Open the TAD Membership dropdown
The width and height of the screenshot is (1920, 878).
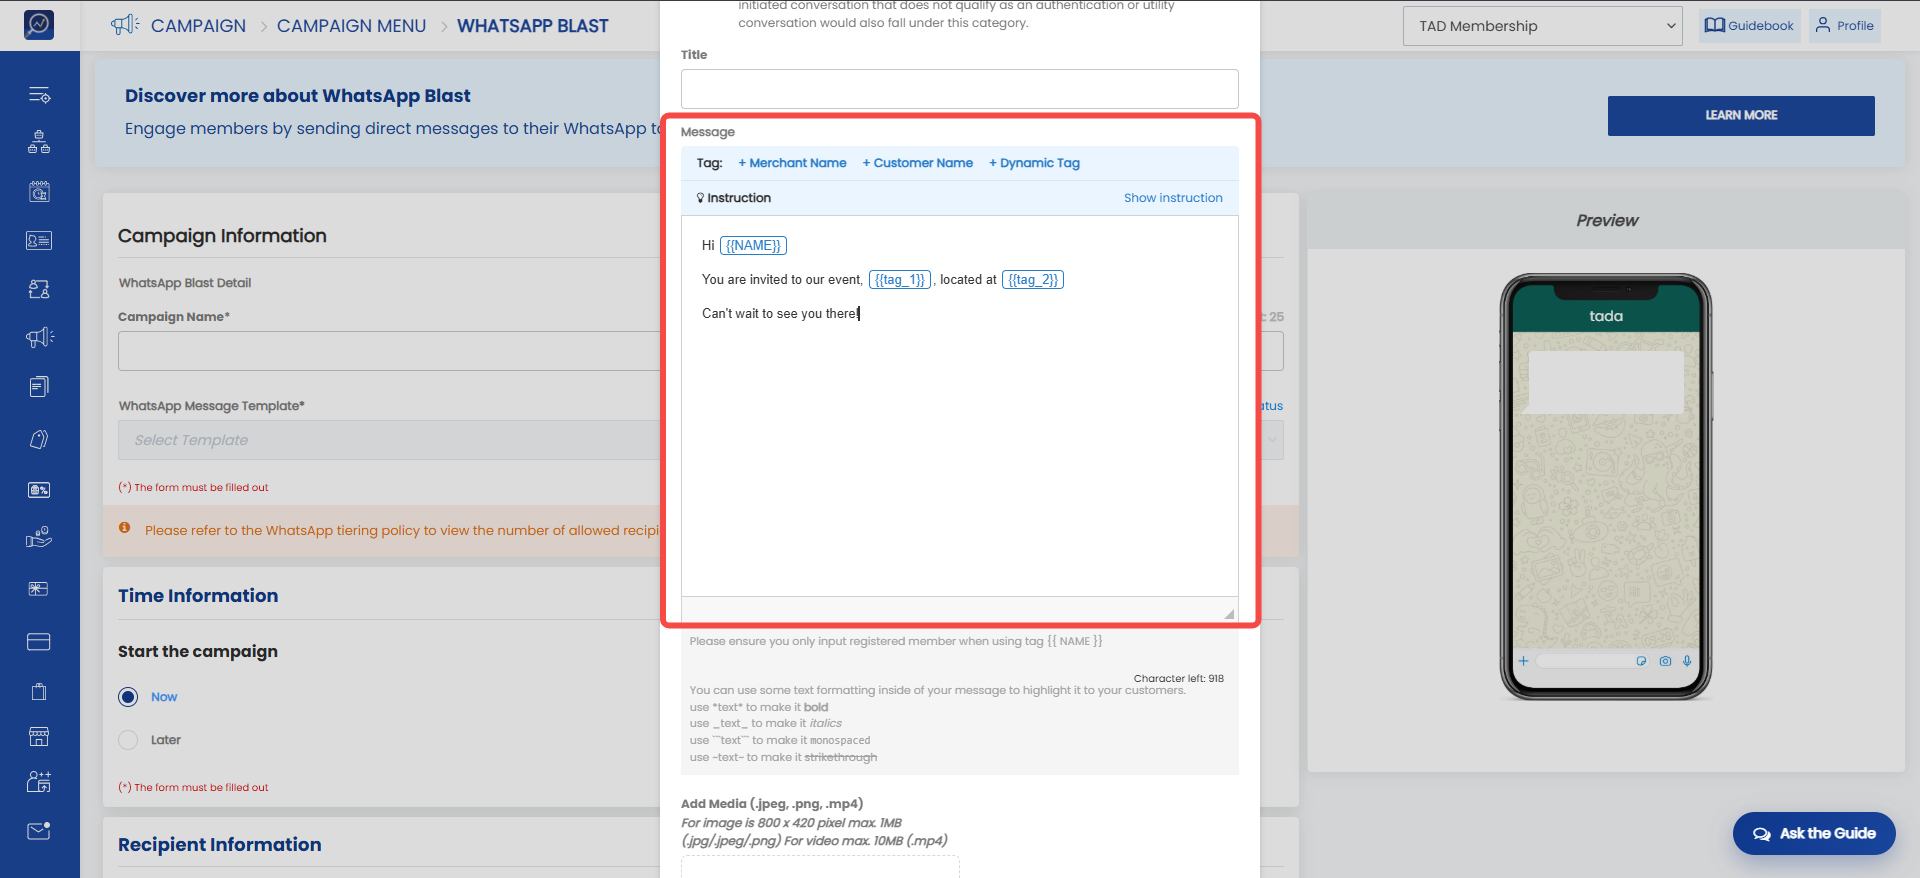click(x=1543, y=26)
